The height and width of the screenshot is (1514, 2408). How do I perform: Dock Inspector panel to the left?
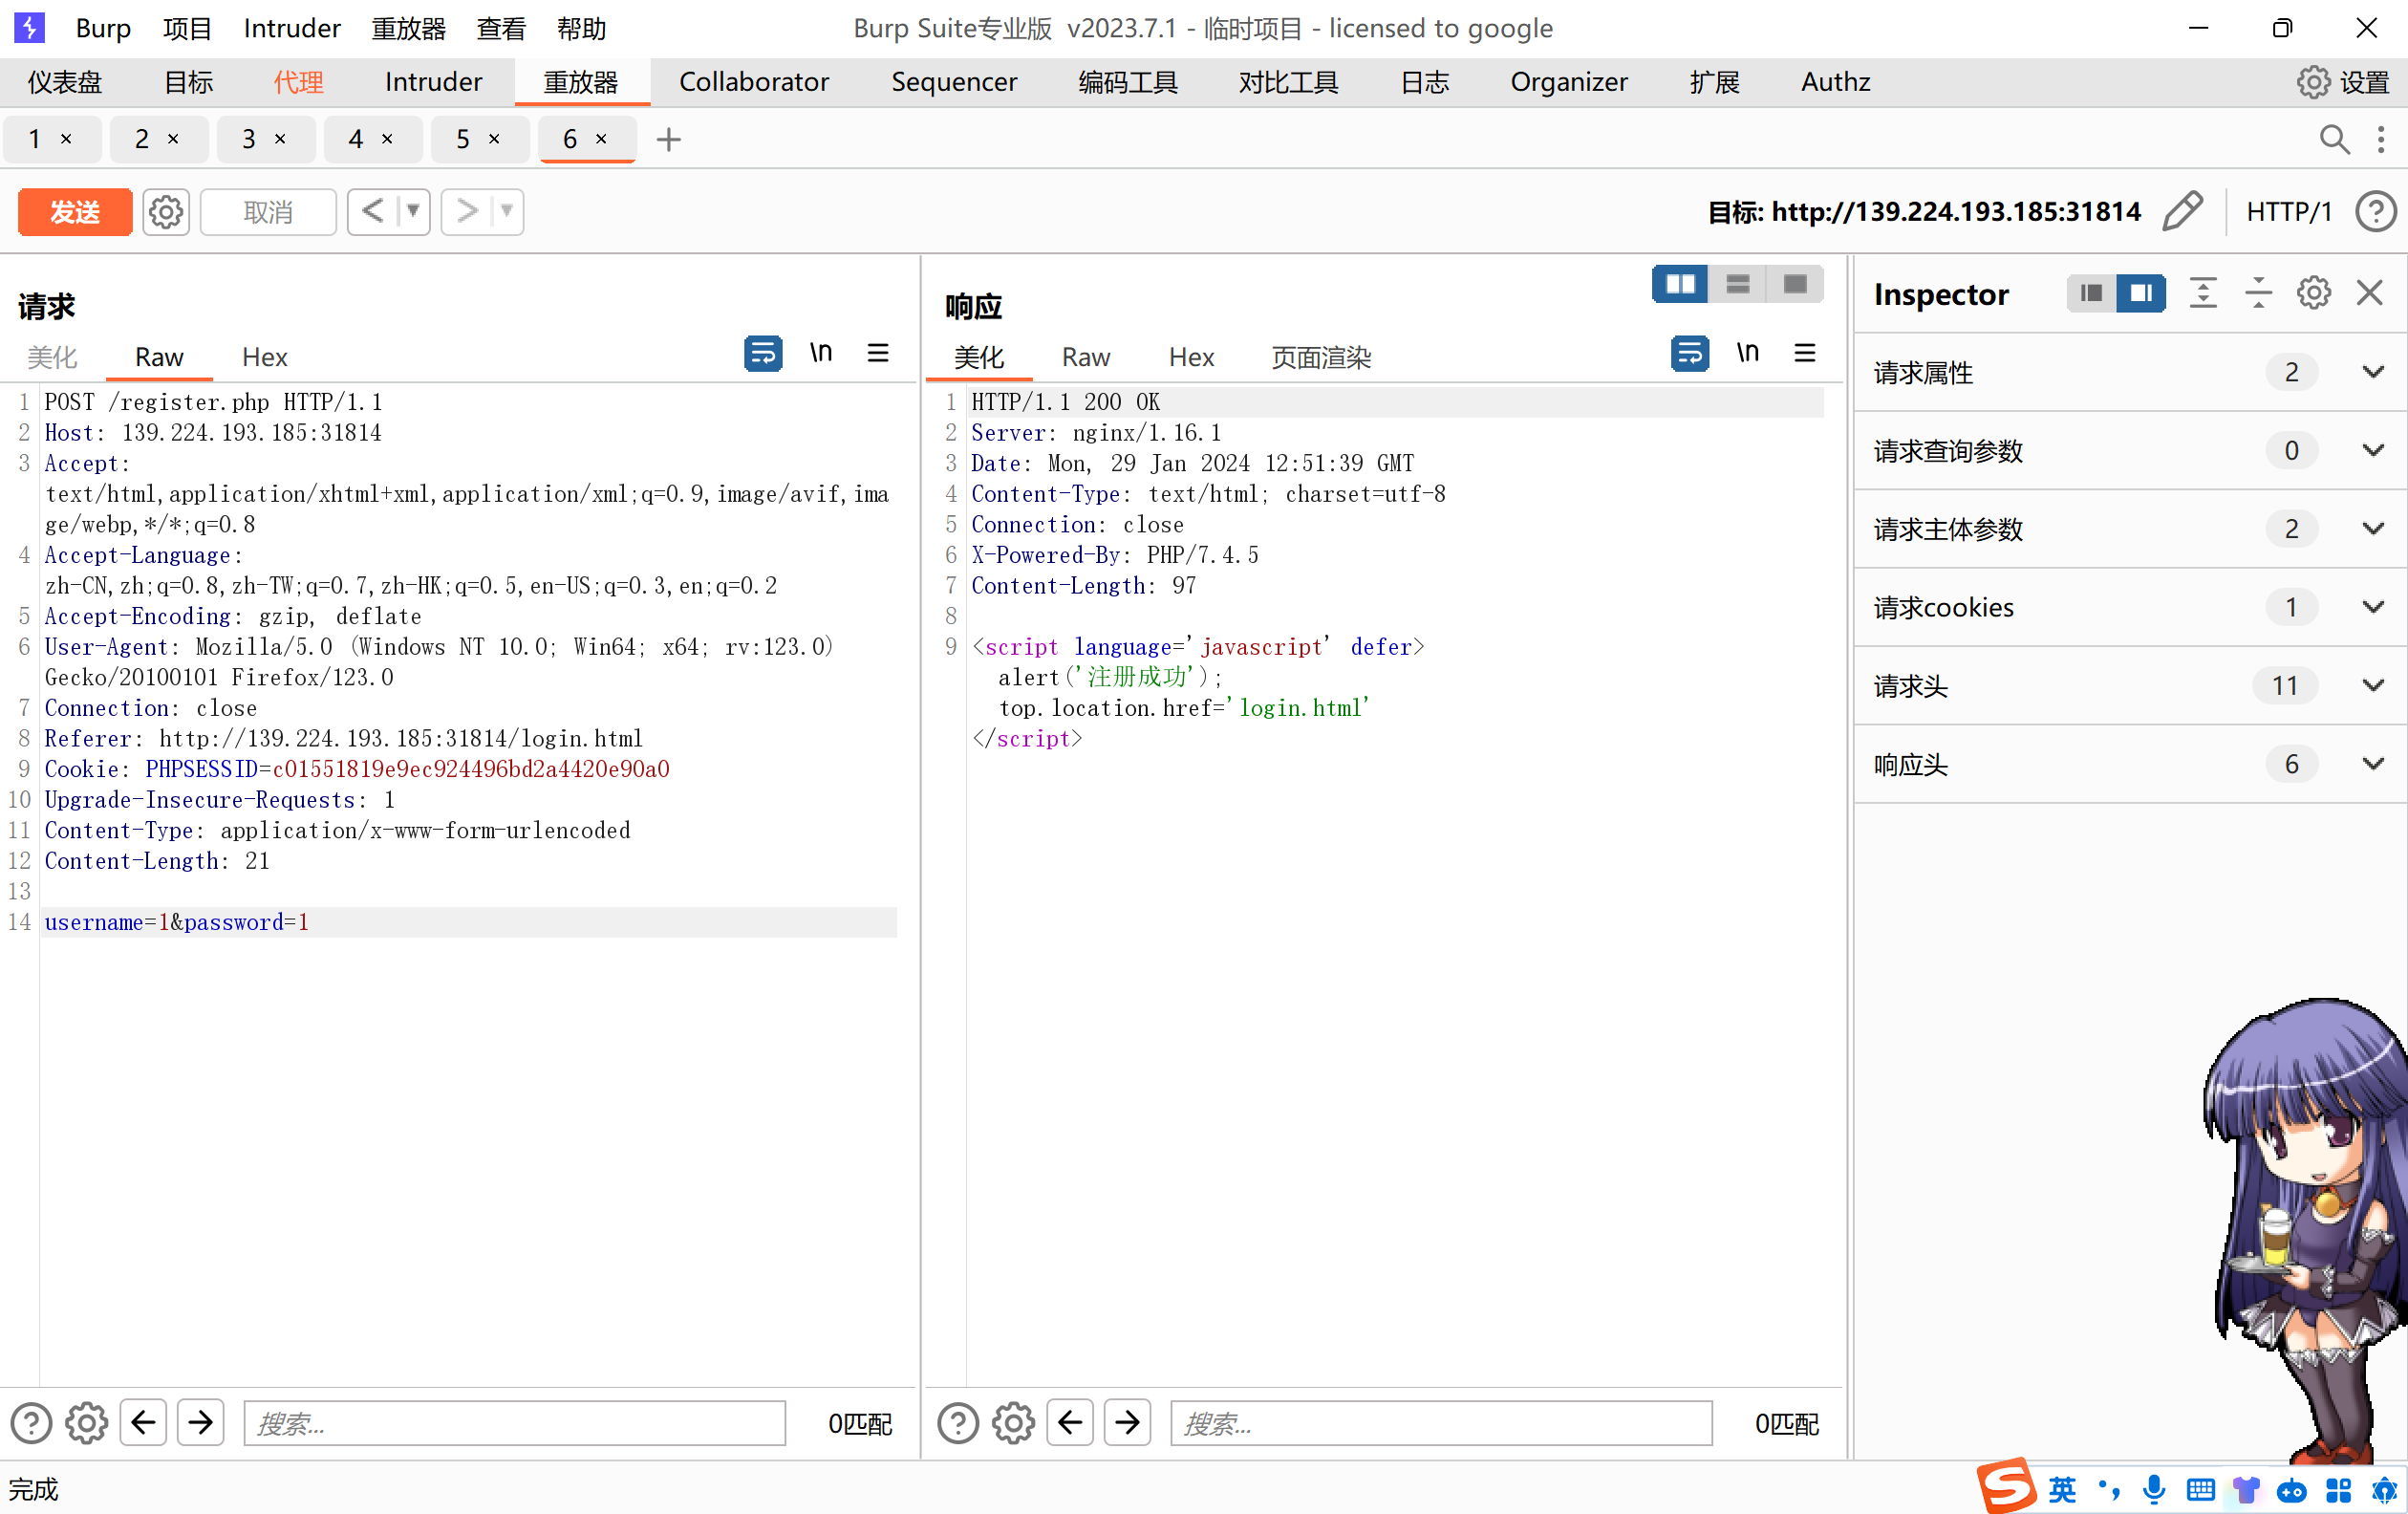tap(2091, 293)
